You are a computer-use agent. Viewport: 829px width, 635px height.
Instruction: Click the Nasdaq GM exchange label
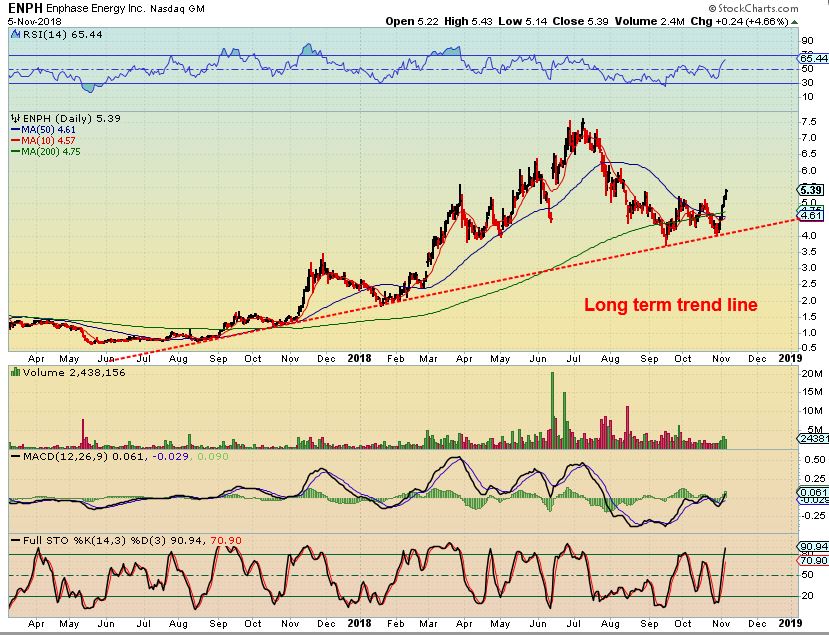177,9
